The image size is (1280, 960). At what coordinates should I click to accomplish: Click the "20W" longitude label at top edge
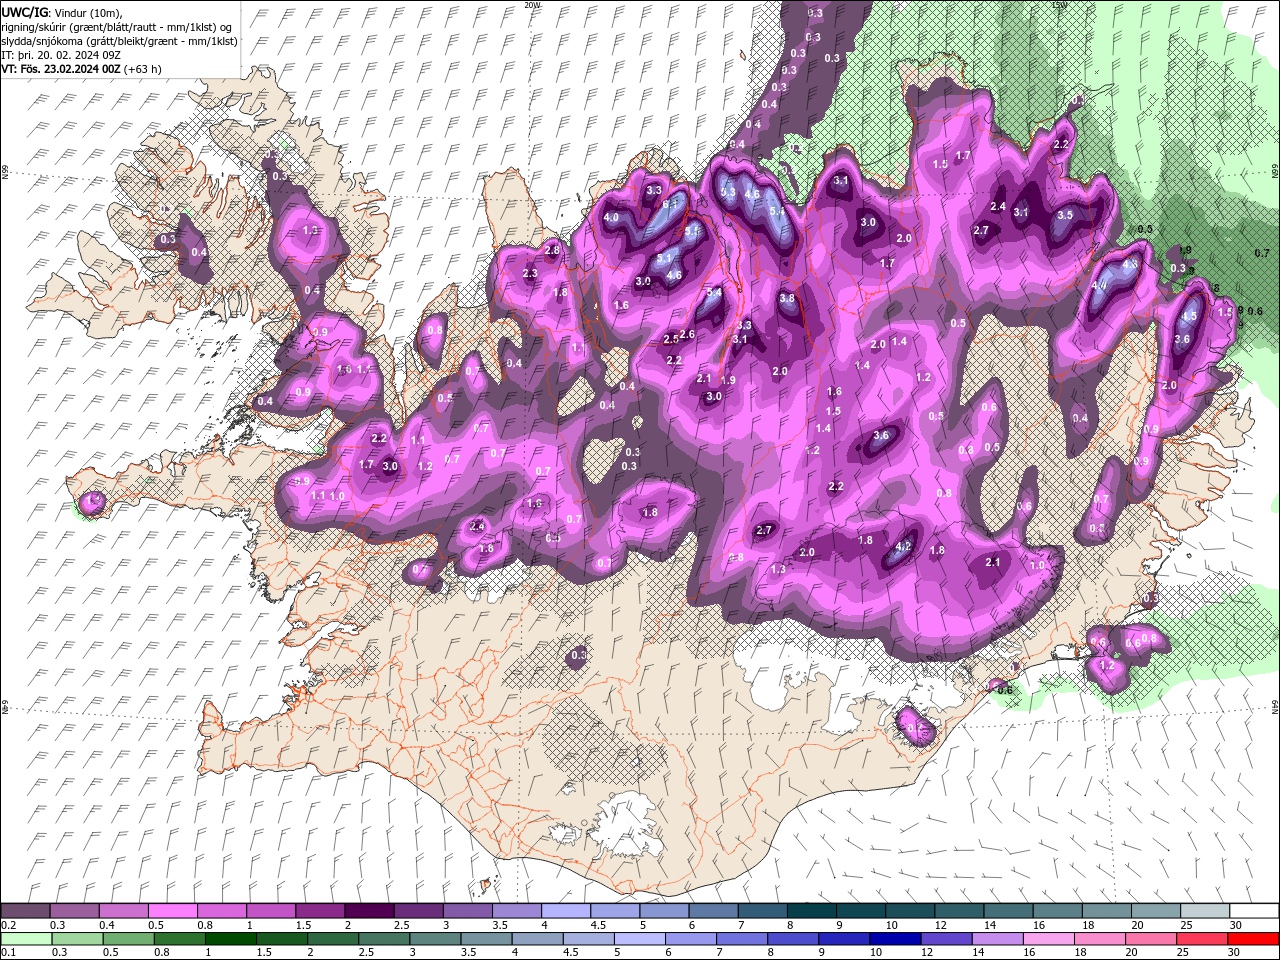[531, 4]
